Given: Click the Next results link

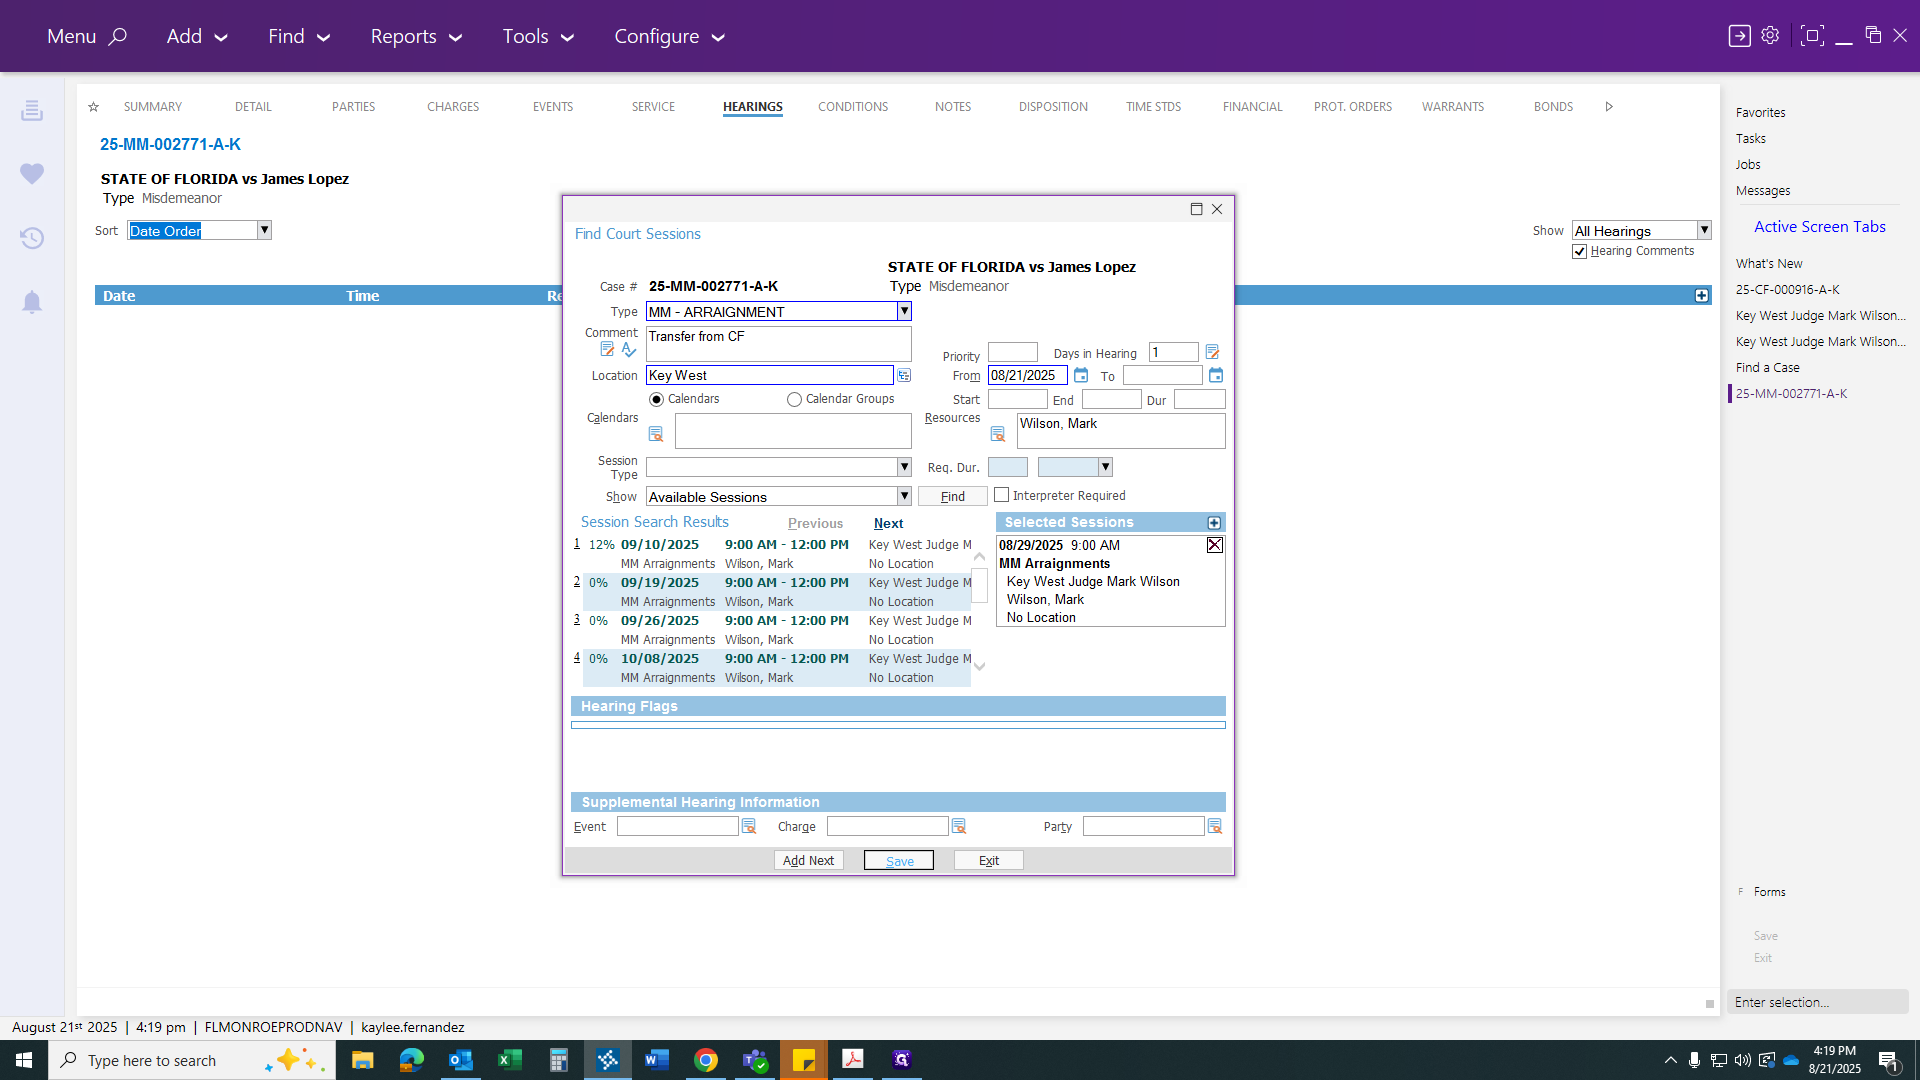Looking at the screenshot, I should tap(888, 523).
